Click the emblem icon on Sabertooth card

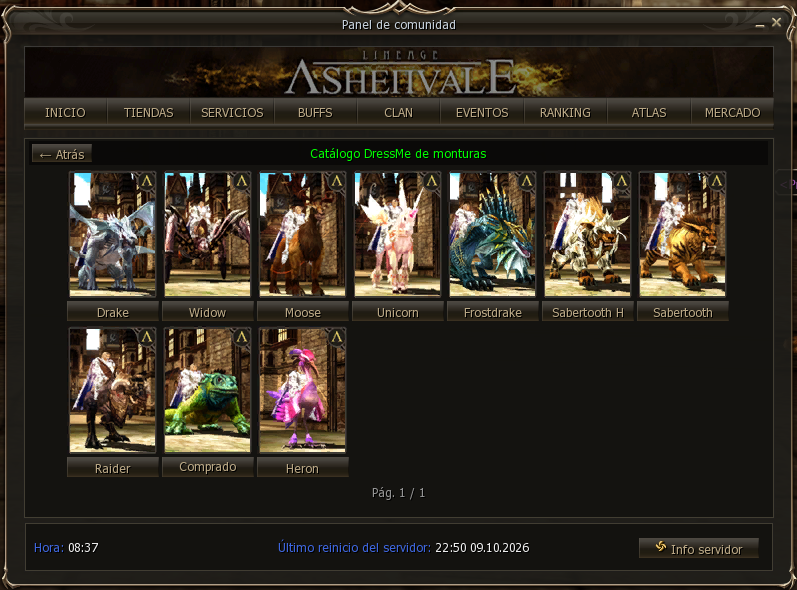[x=717, y=181]
